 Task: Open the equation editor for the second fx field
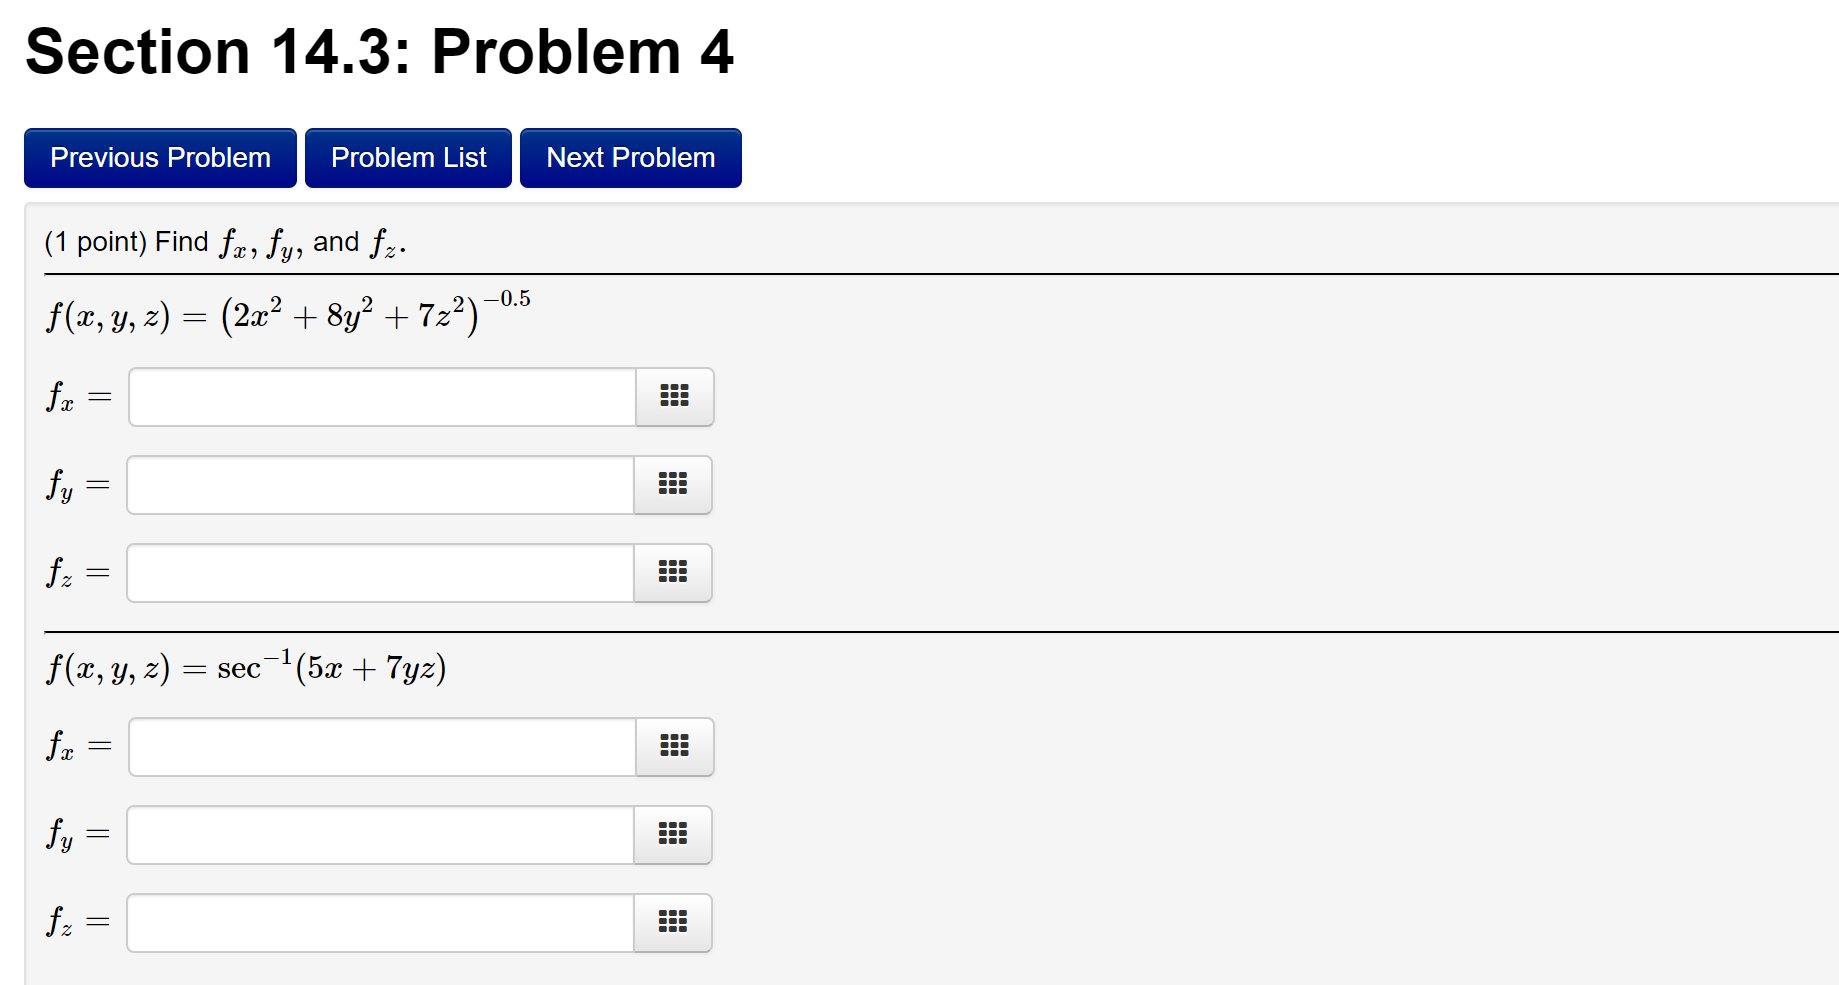point(675,747)
